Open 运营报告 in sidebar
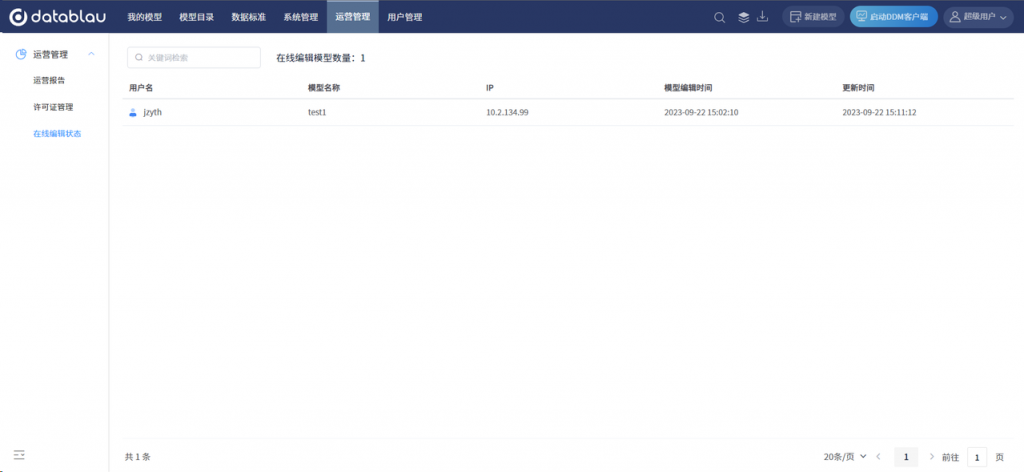The height and width of the screenshot is (472, 1024). click(x=49, y=81)
